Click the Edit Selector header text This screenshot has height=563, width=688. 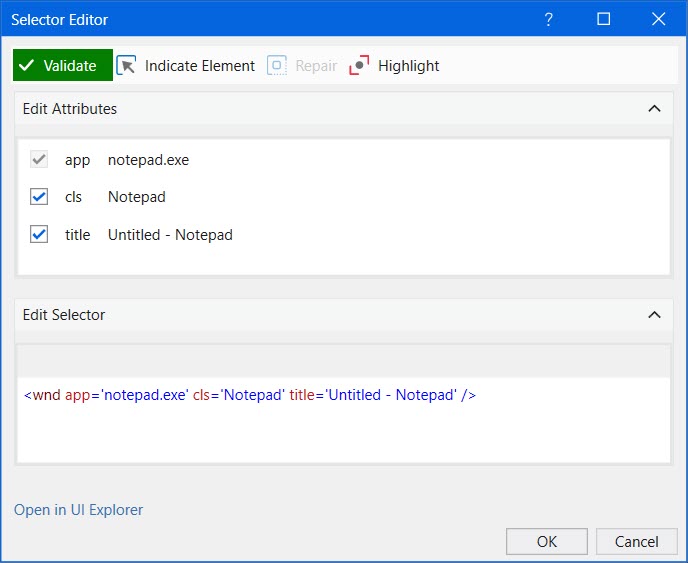[x=64, y=315]
